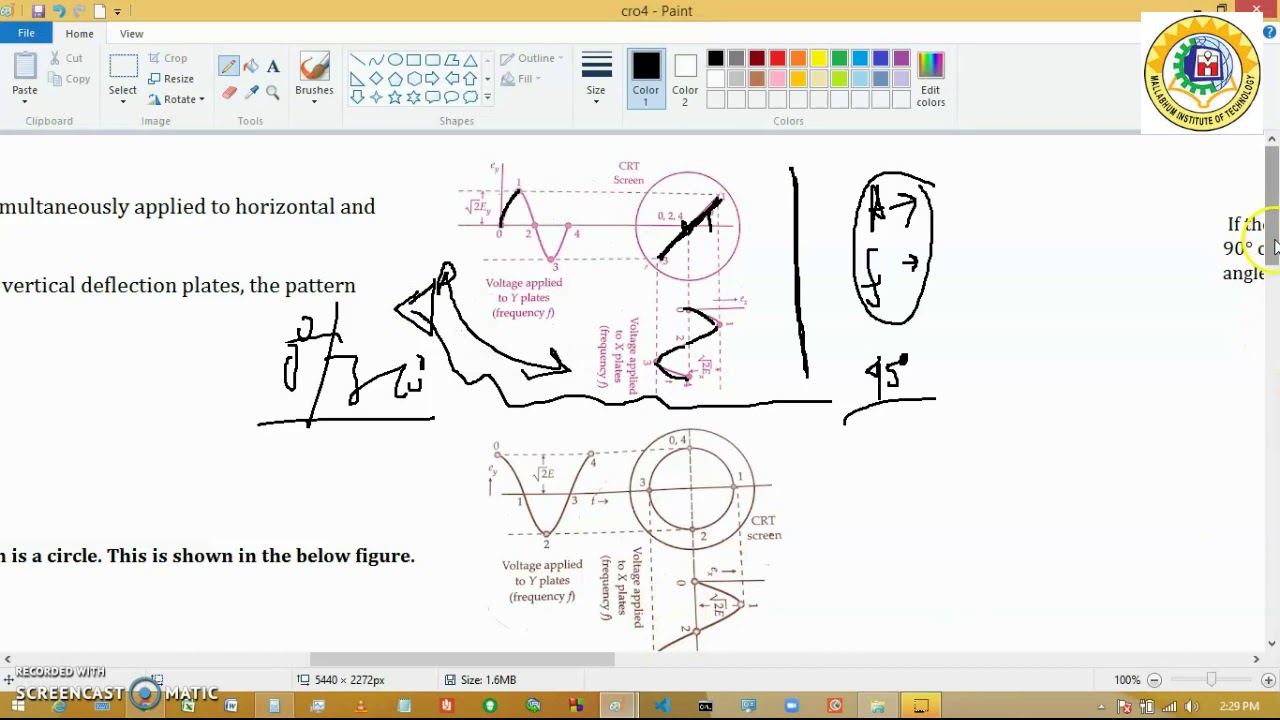Create new file from quick access toolbar
1280x720 pixels.
[x=100, y=11]
